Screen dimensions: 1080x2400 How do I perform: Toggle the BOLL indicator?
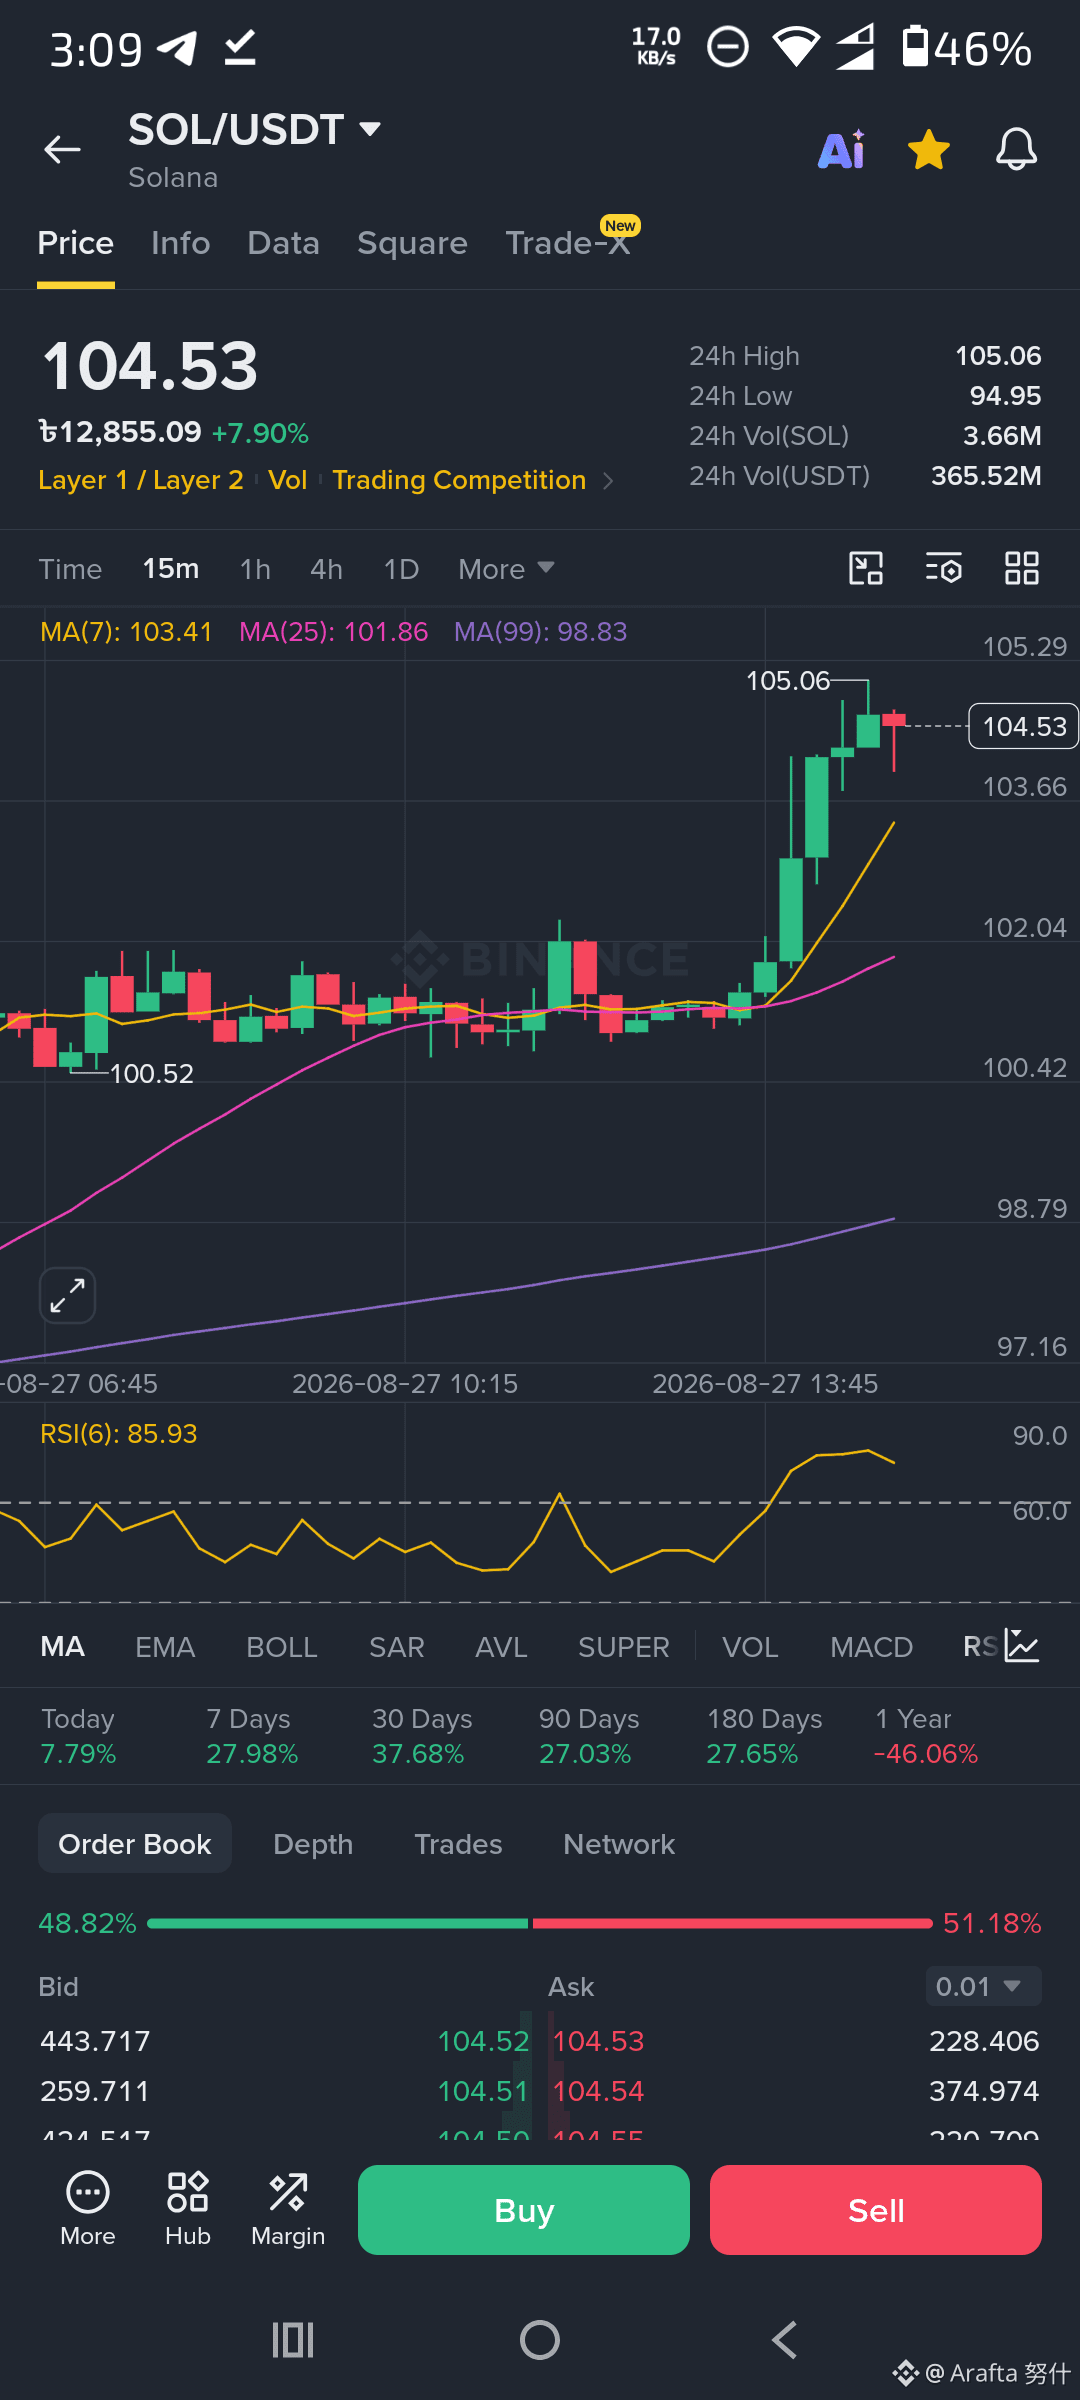click(282, 1647)
